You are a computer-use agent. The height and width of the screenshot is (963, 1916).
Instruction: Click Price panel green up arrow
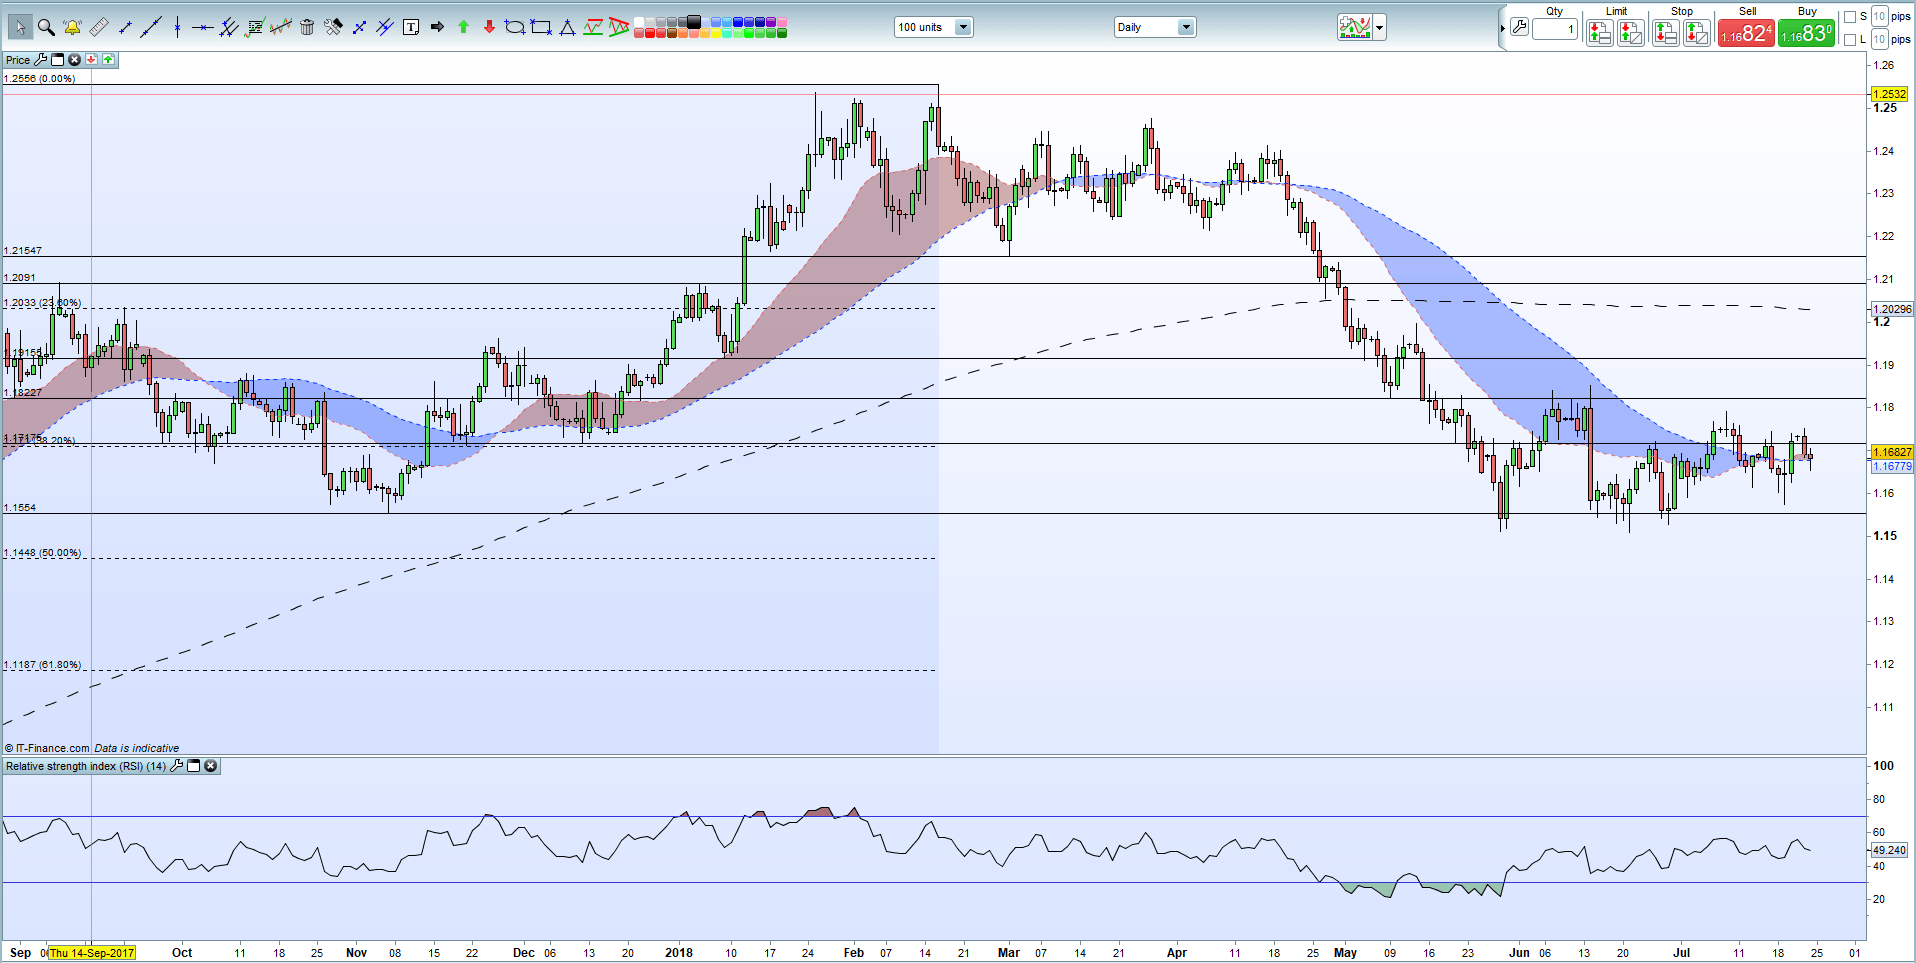[x=108, y=60]
